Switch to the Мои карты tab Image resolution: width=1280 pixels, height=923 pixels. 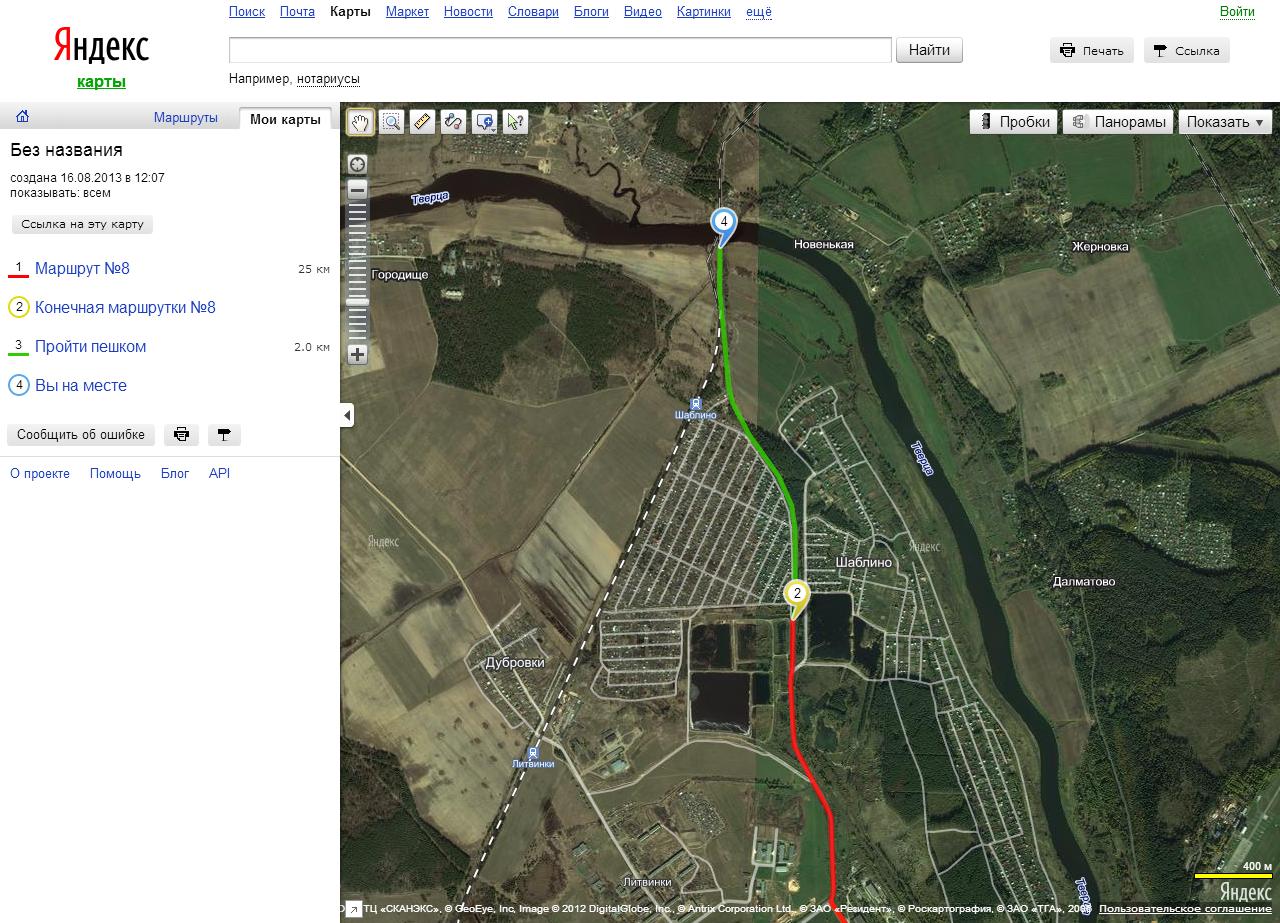[285, 119]
